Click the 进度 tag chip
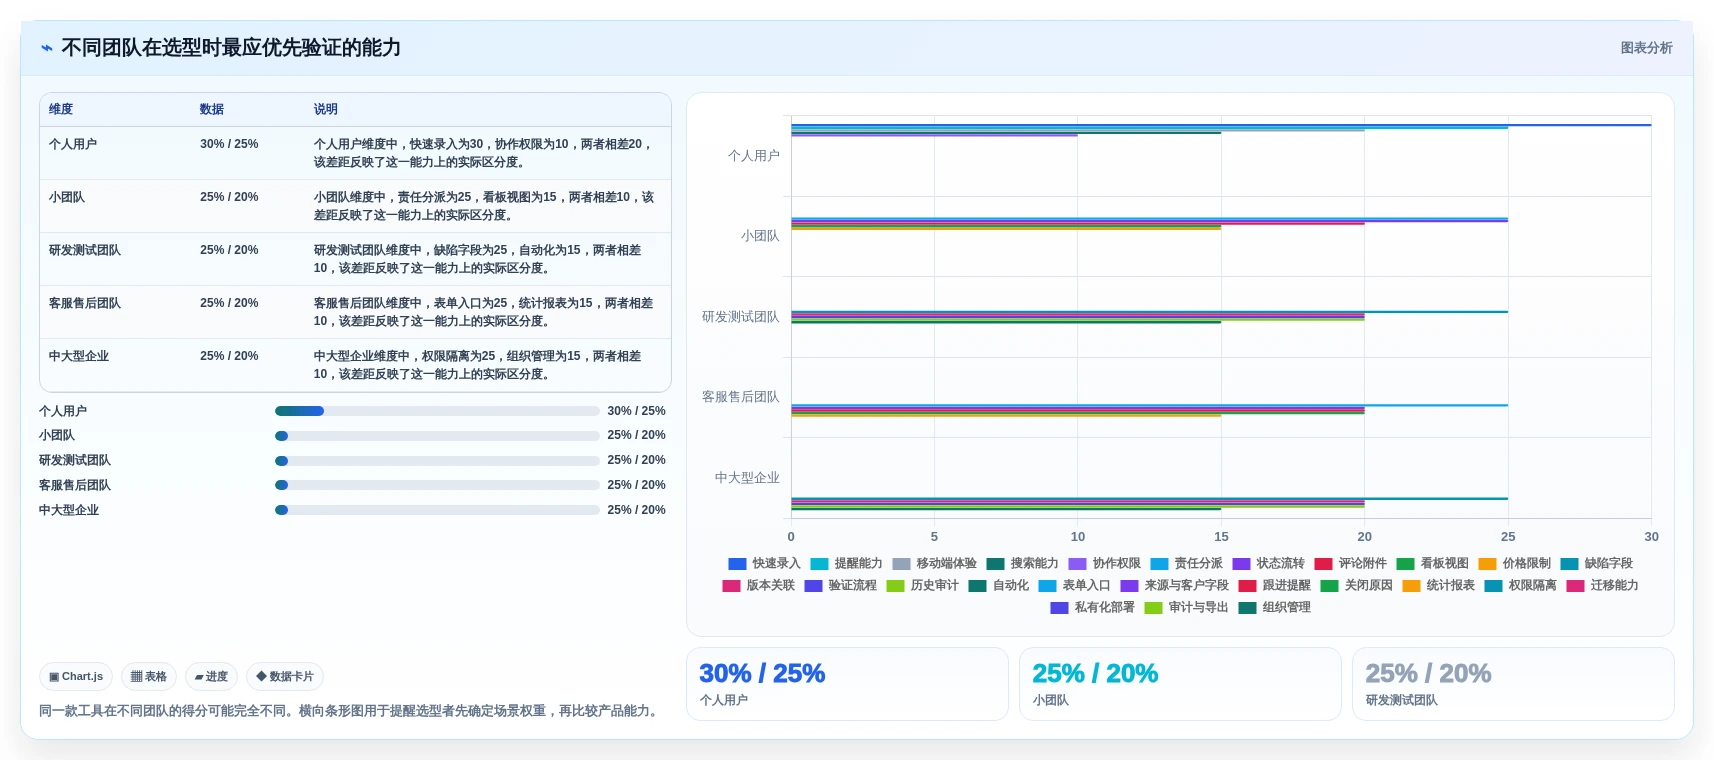1714x760 pixels. pyautogui.click(x=211, y=676)
